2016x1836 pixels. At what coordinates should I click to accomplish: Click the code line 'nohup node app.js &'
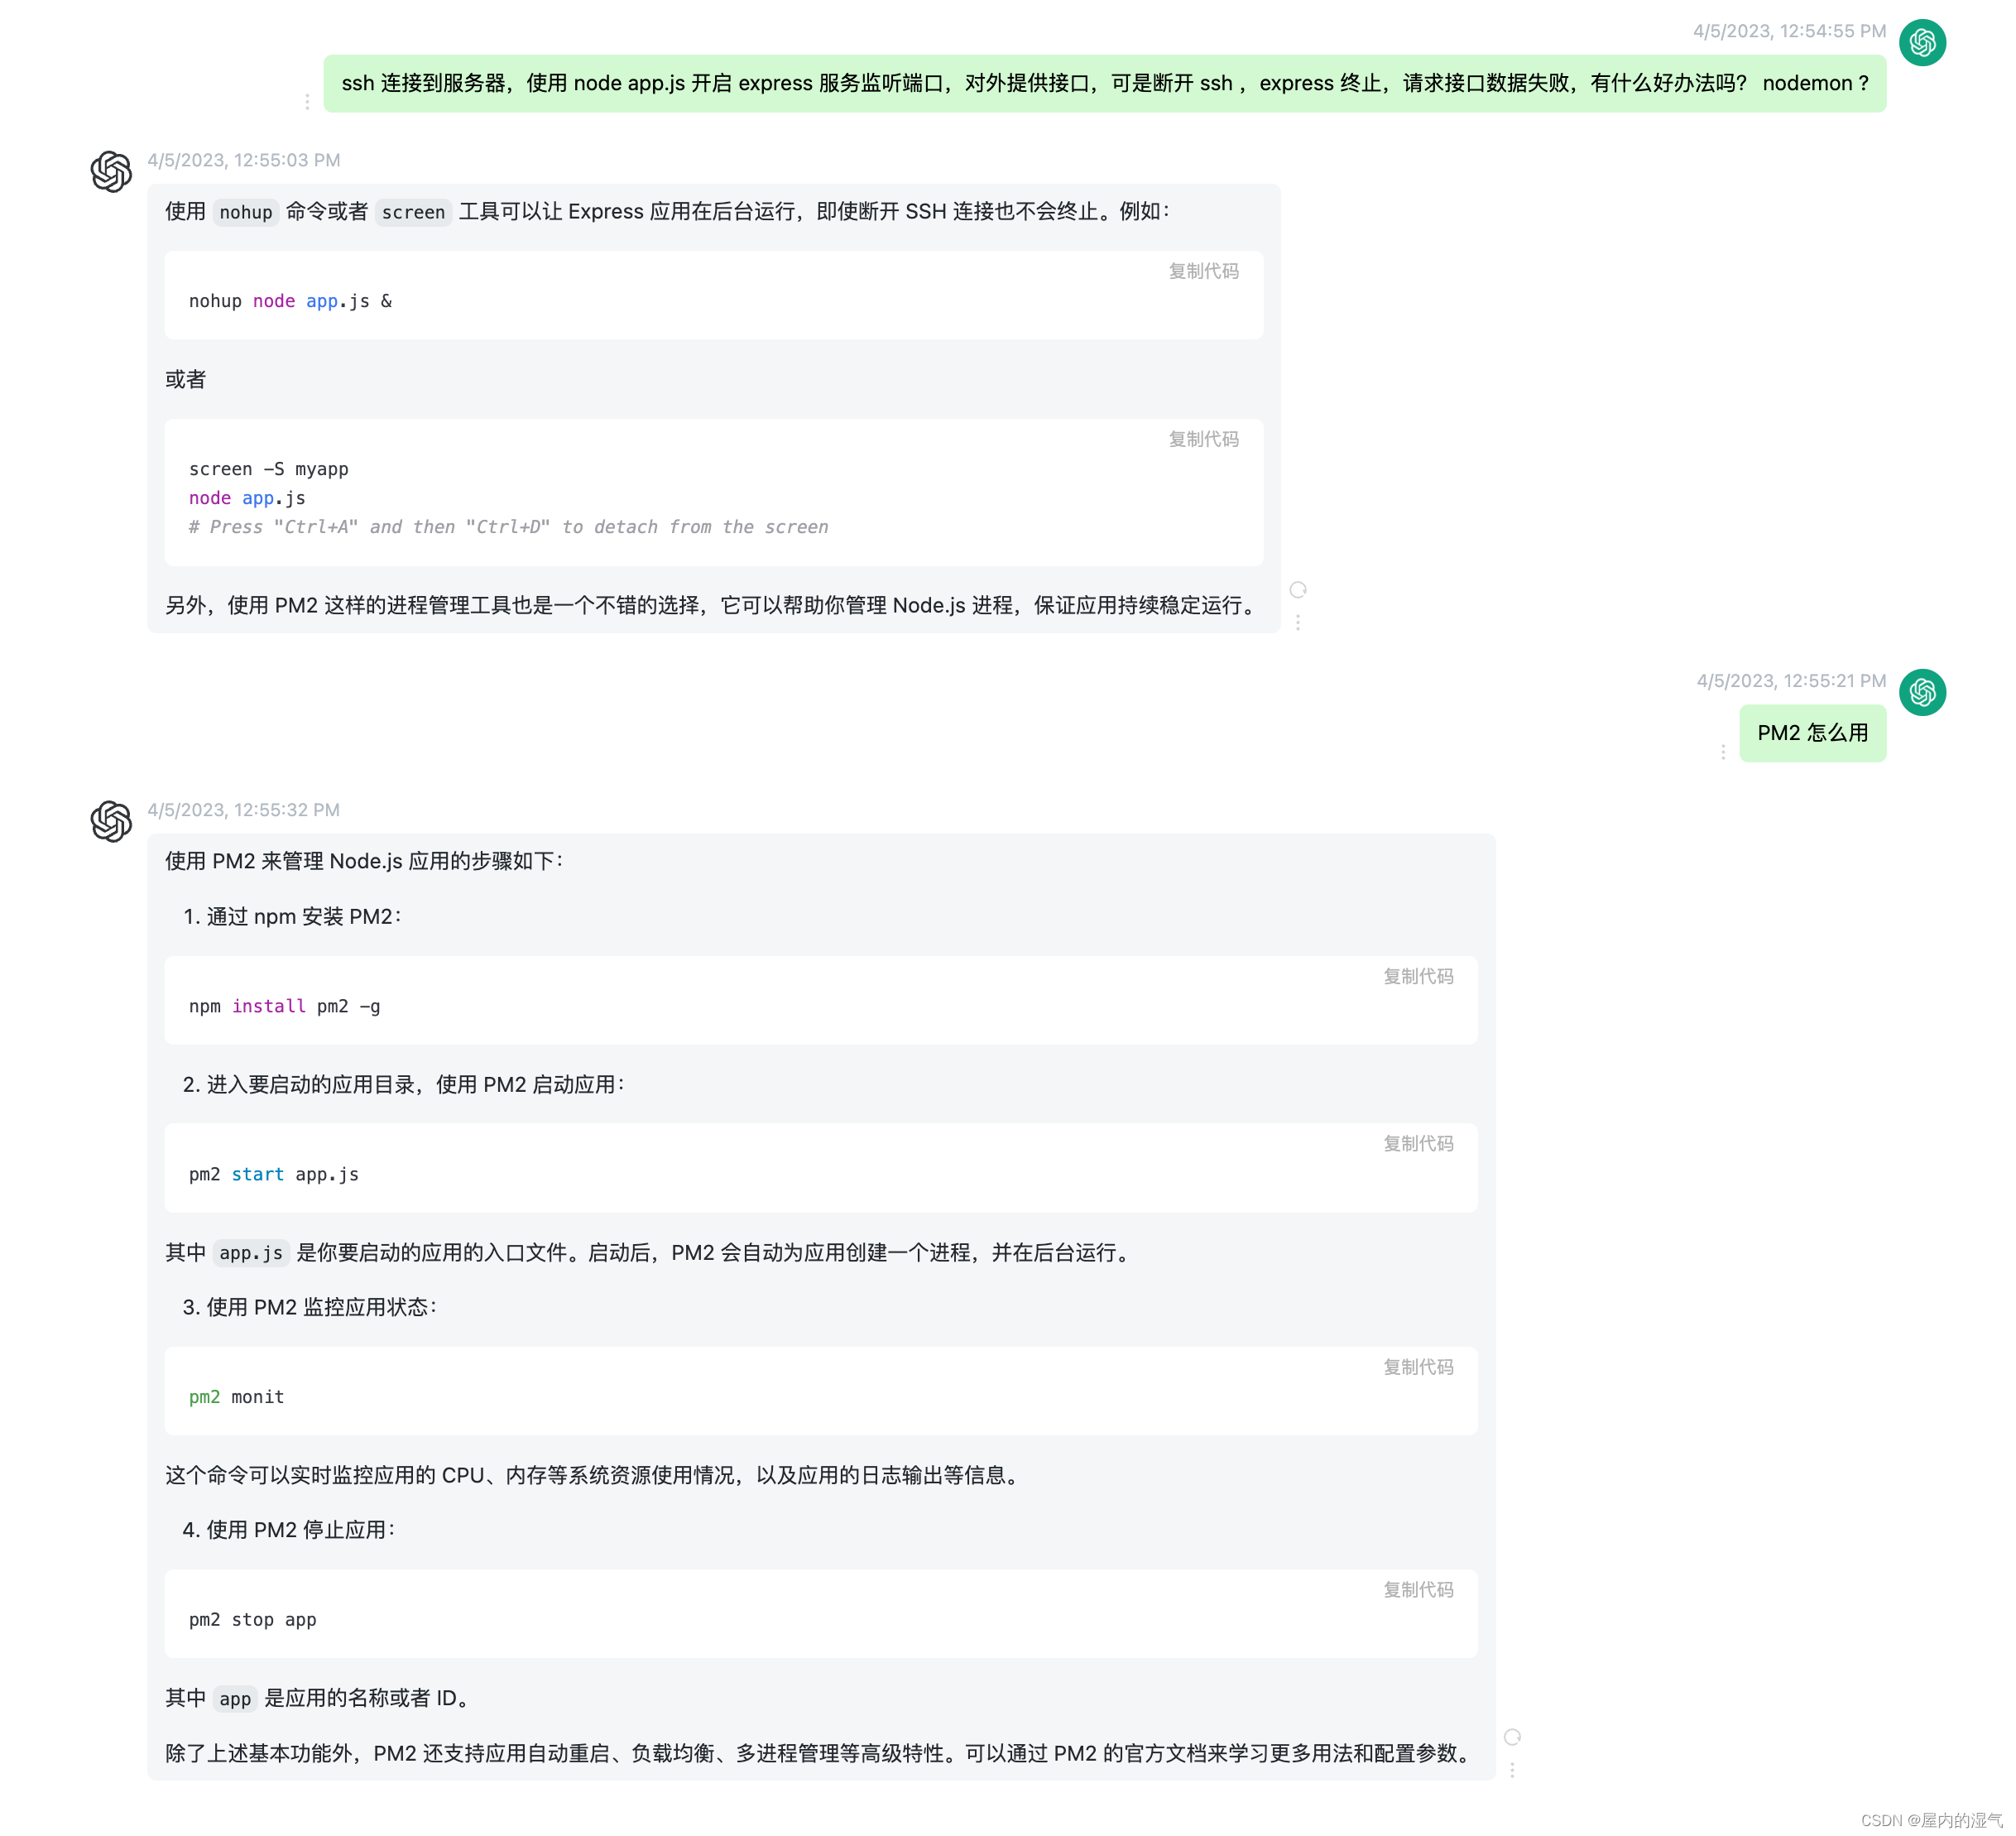coord(290,301)
